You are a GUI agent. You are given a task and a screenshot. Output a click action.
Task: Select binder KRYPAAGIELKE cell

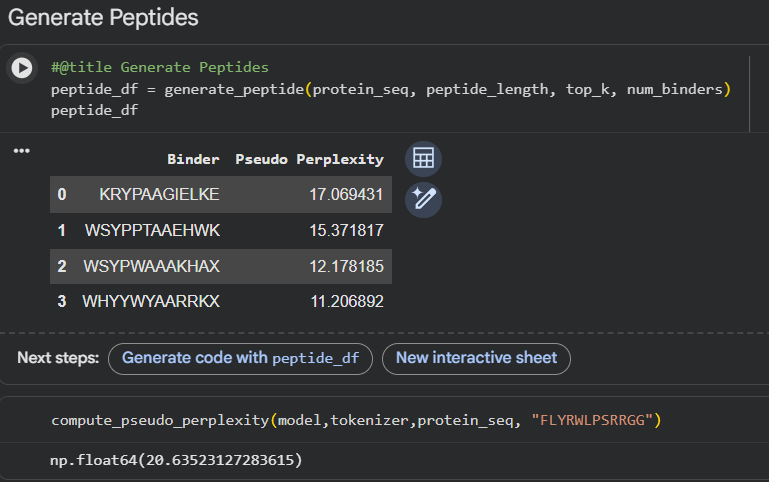(x=159, y=194)
